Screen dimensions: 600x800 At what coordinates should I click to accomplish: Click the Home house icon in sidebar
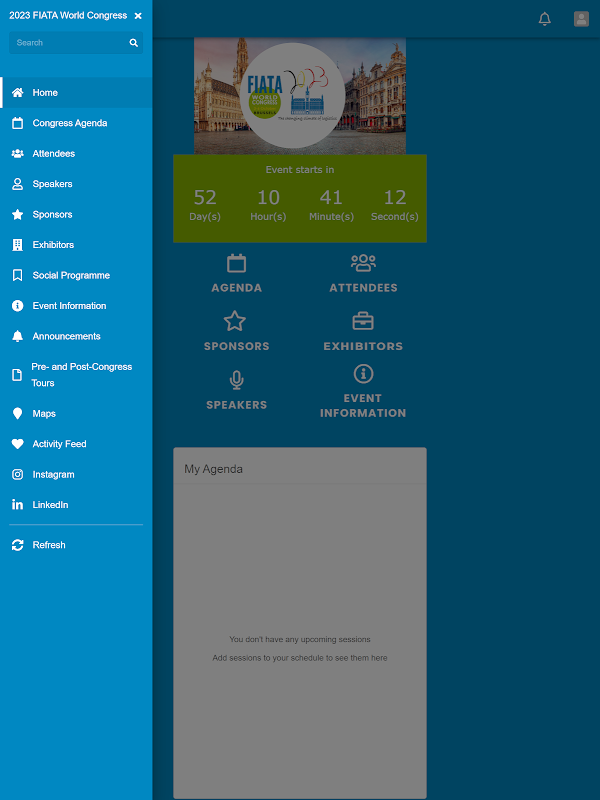point(17,92)
